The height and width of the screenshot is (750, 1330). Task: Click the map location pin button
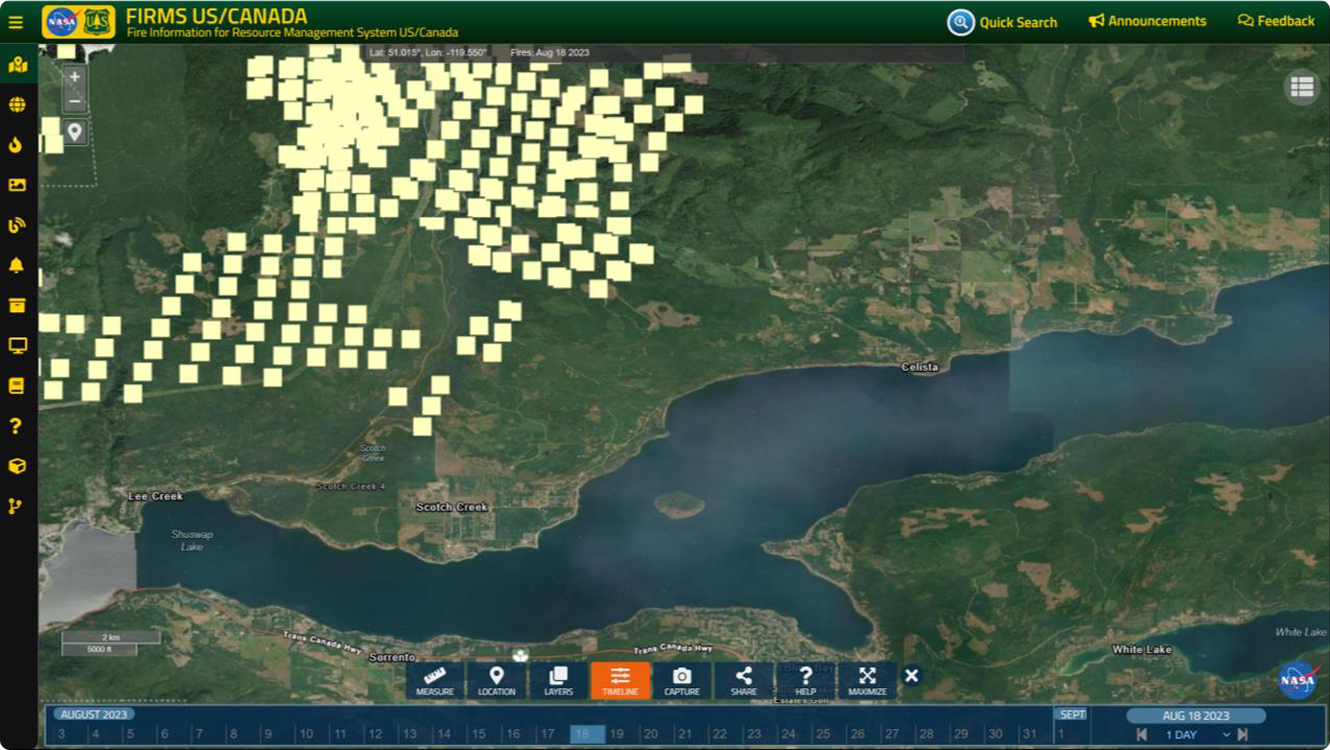coord(75,132)
